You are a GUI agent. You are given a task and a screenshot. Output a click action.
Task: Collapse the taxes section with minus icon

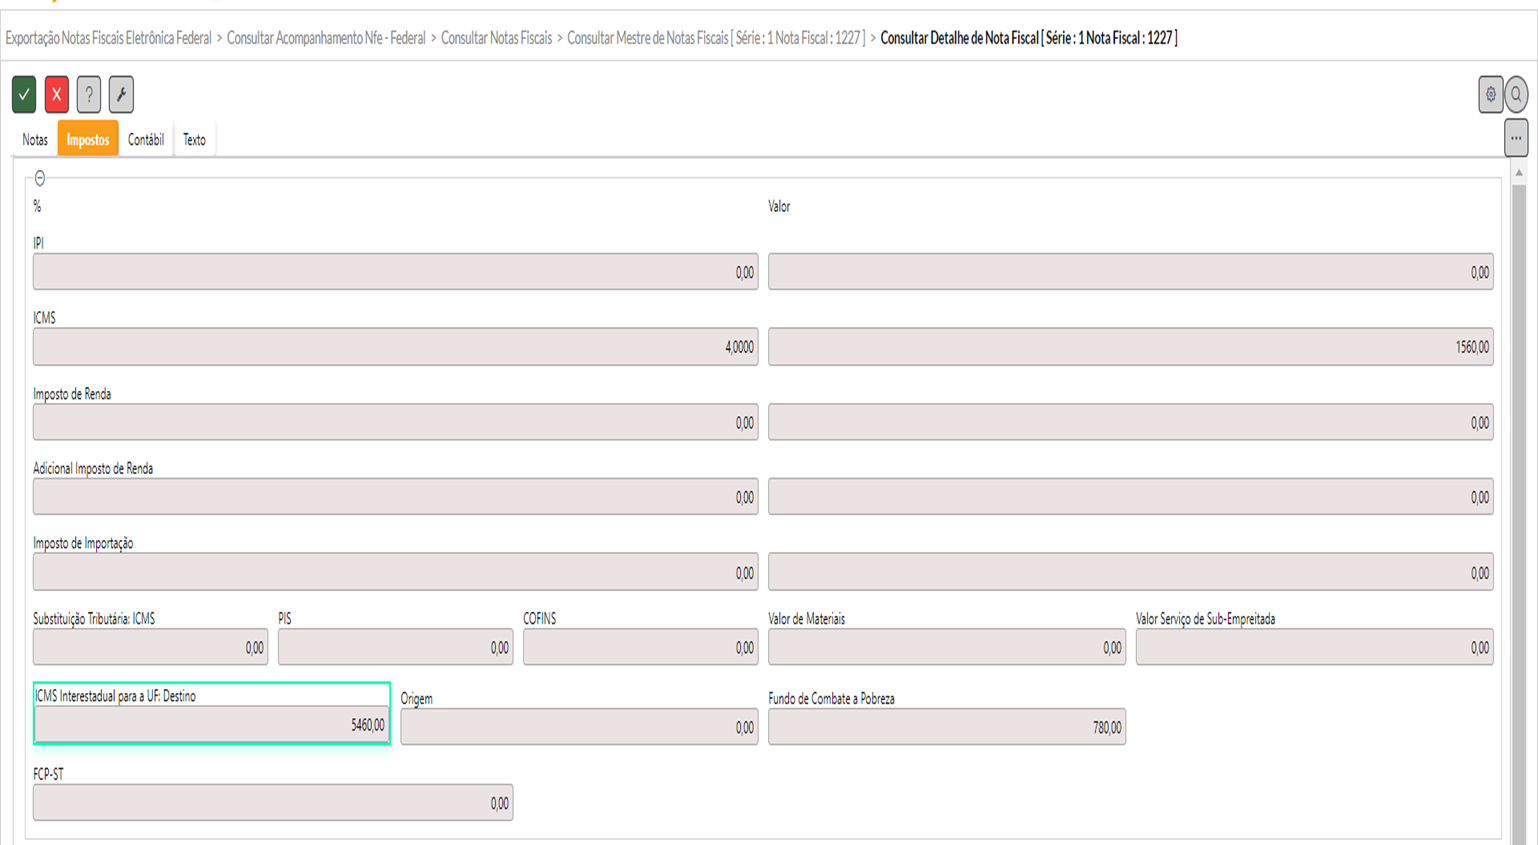pos(40,178)
